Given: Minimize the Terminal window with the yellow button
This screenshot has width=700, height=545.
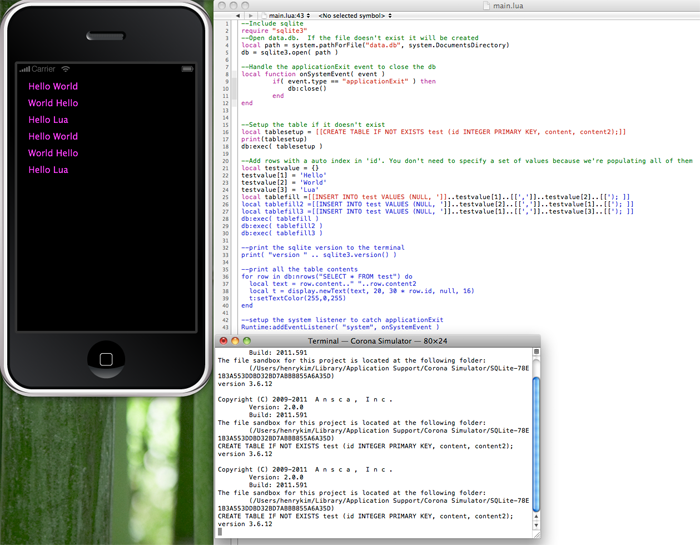Looking at the screenshot, I should point(235,341).
